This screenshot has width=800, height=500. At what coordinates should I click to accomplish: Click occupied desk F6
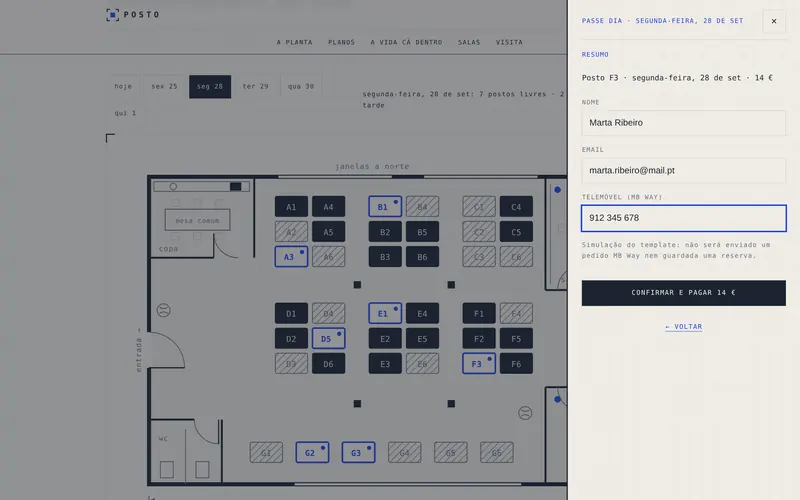[516, 364]
